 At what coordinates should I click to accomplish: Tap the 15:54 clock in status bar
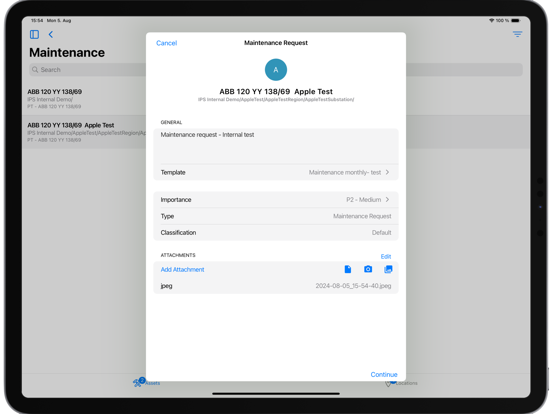[x=37, y=21]
